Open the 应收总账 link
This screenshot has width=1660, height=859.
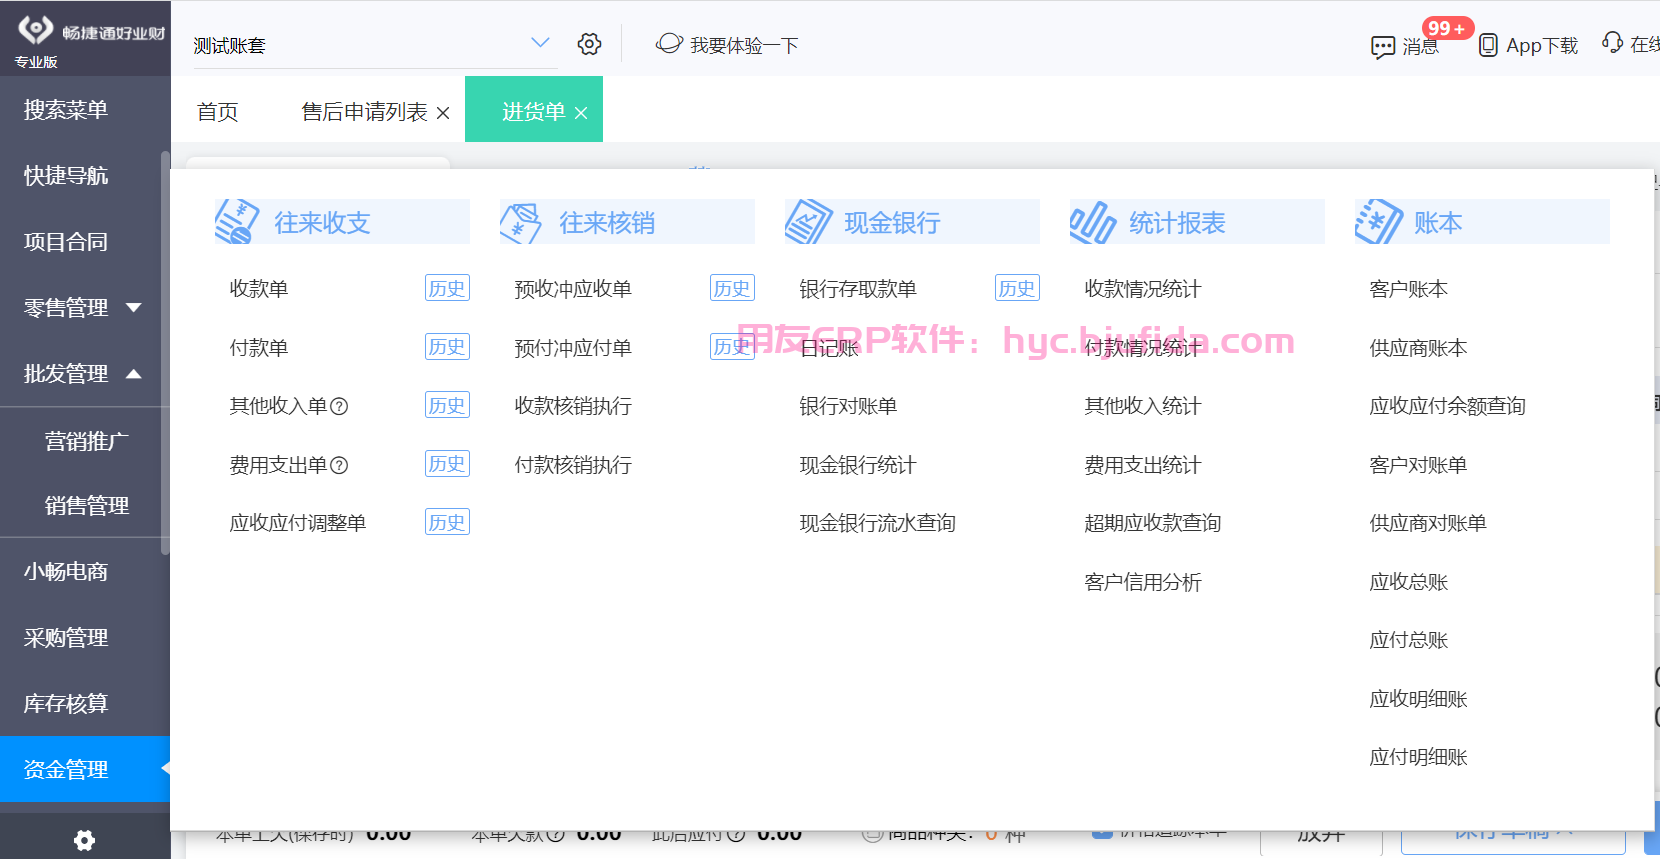click(1409, 582)
